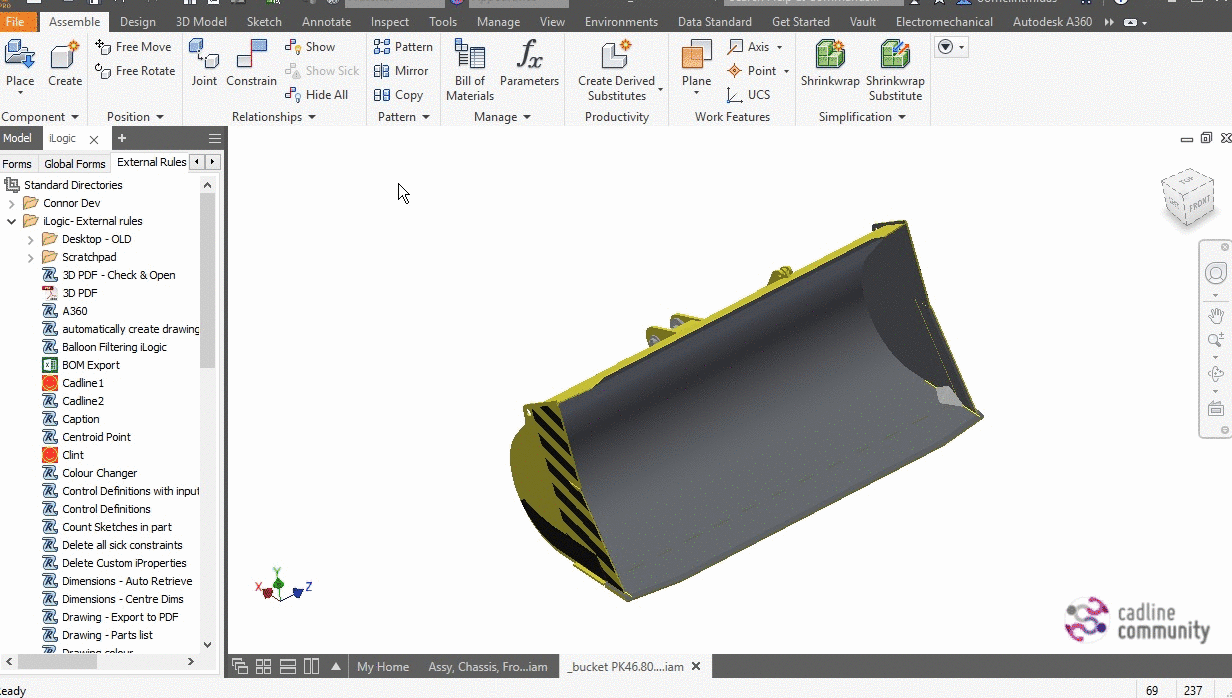The image size is (1232, 698).
Task: Switch to tiled window layout icon
Action: click(x=264, y=666)
